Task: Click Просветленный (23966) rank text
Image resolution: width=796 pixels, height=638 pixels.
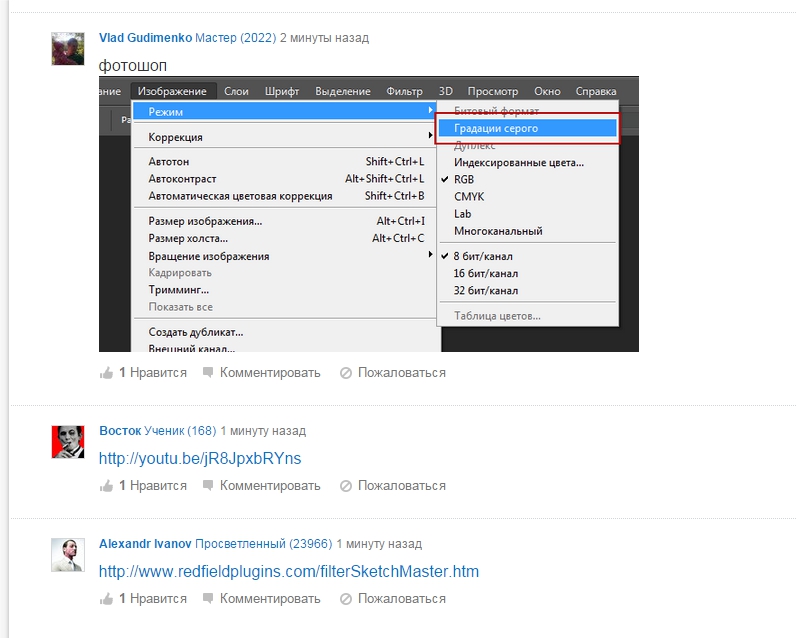Action: coord(263,544)
